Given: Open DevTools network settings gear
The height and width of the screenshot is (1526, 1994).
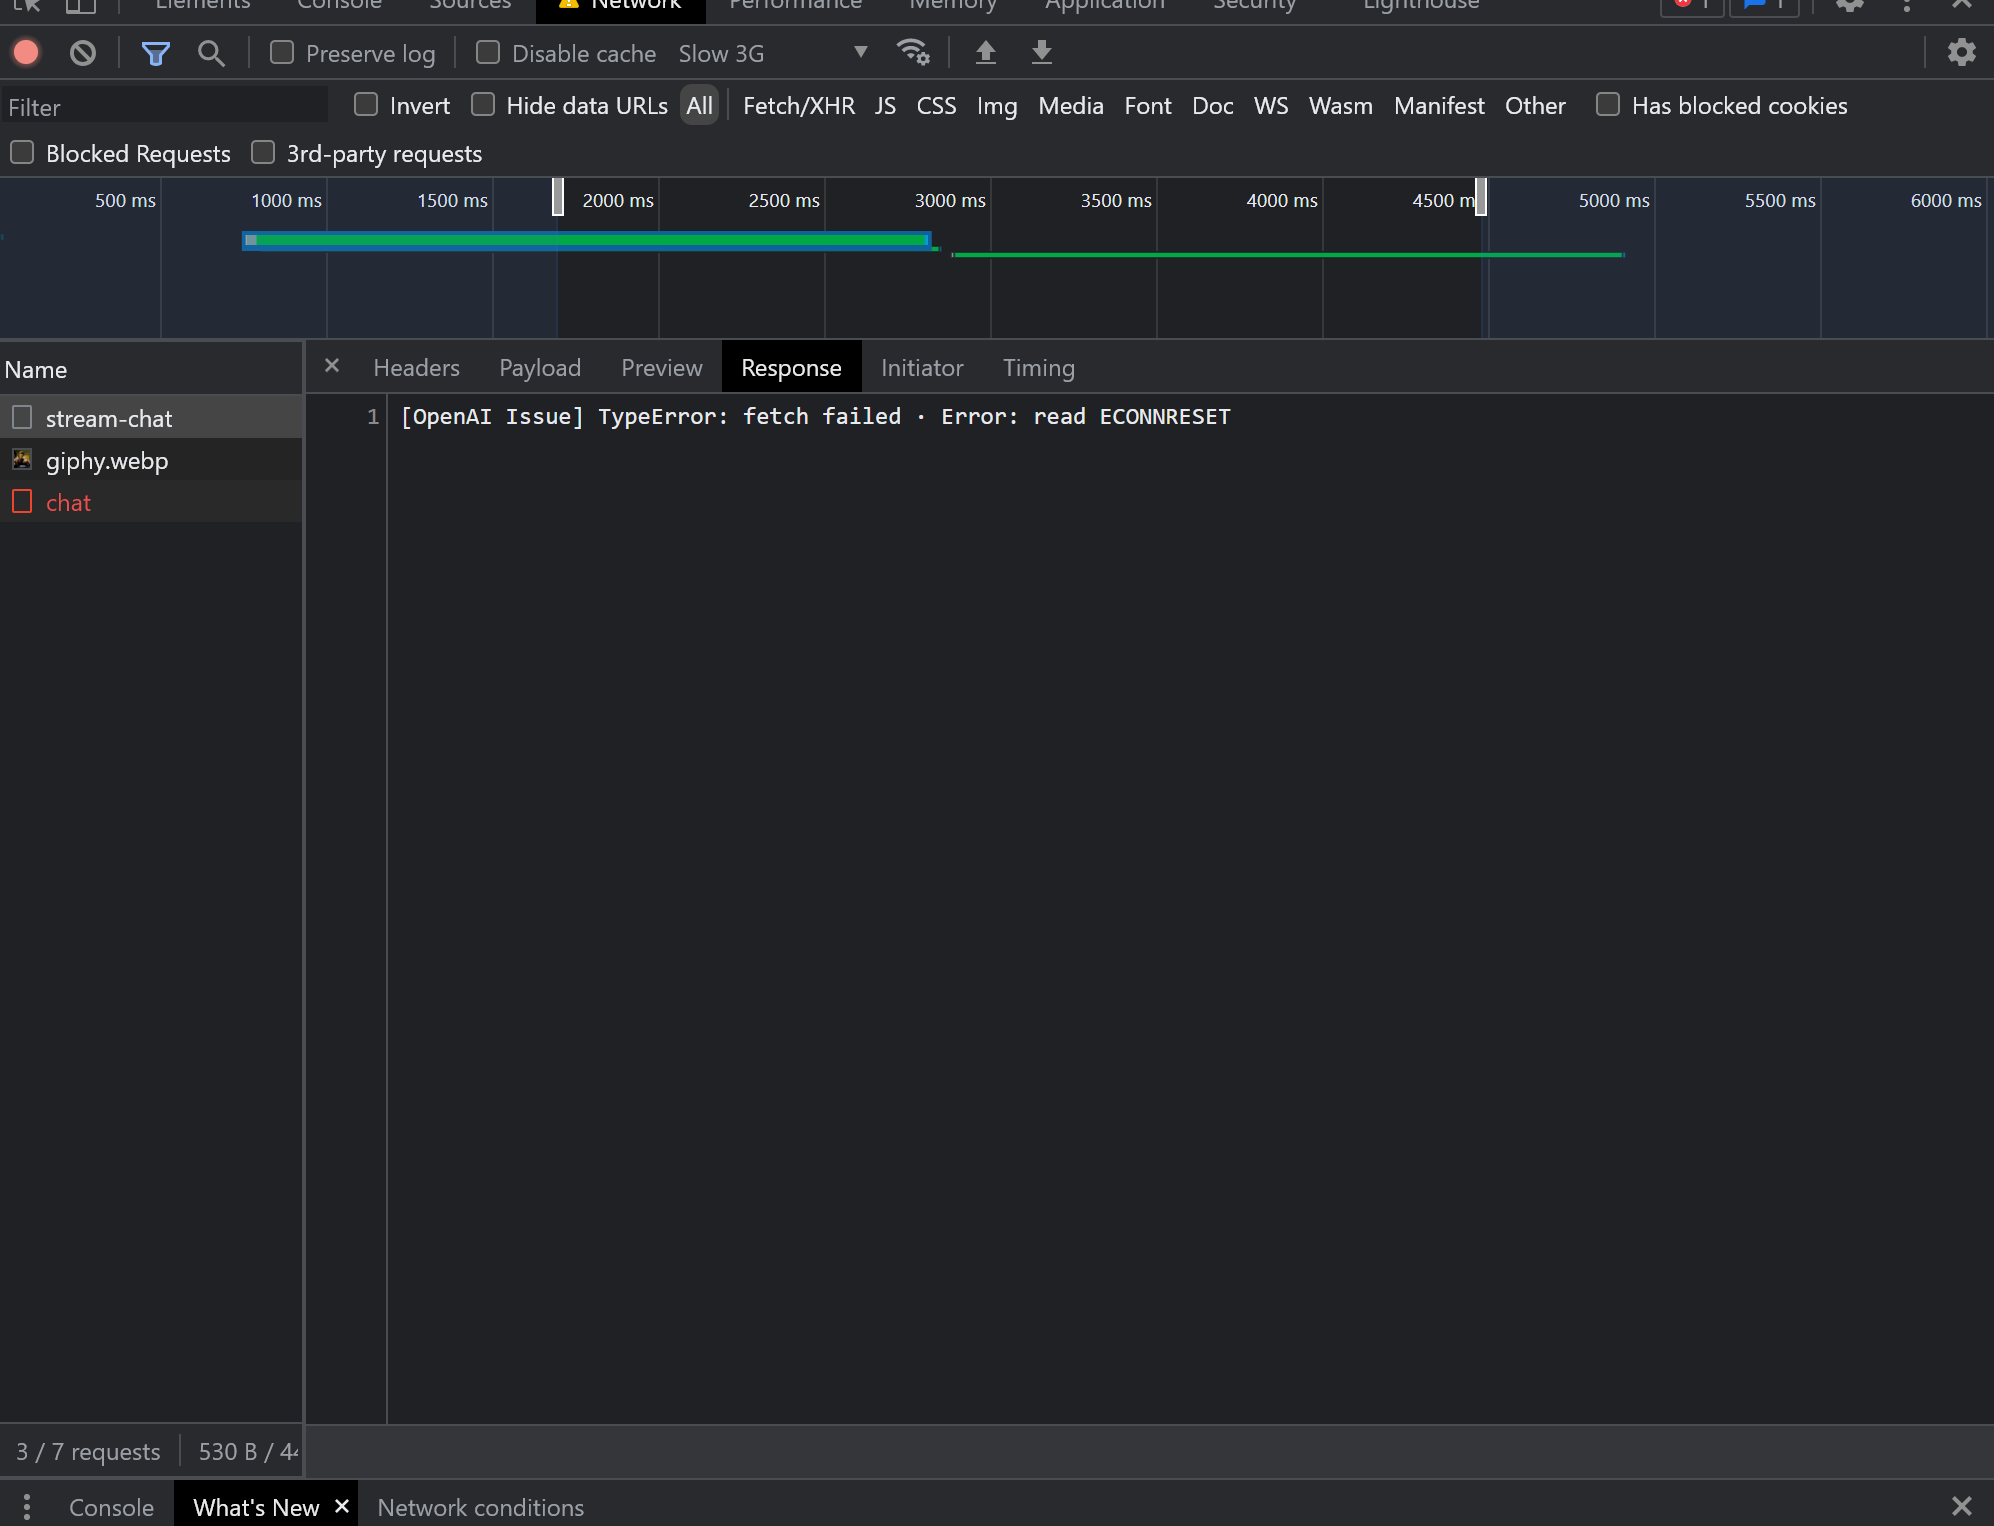Looking at the screenshot, I should [x=1963, y=52].
